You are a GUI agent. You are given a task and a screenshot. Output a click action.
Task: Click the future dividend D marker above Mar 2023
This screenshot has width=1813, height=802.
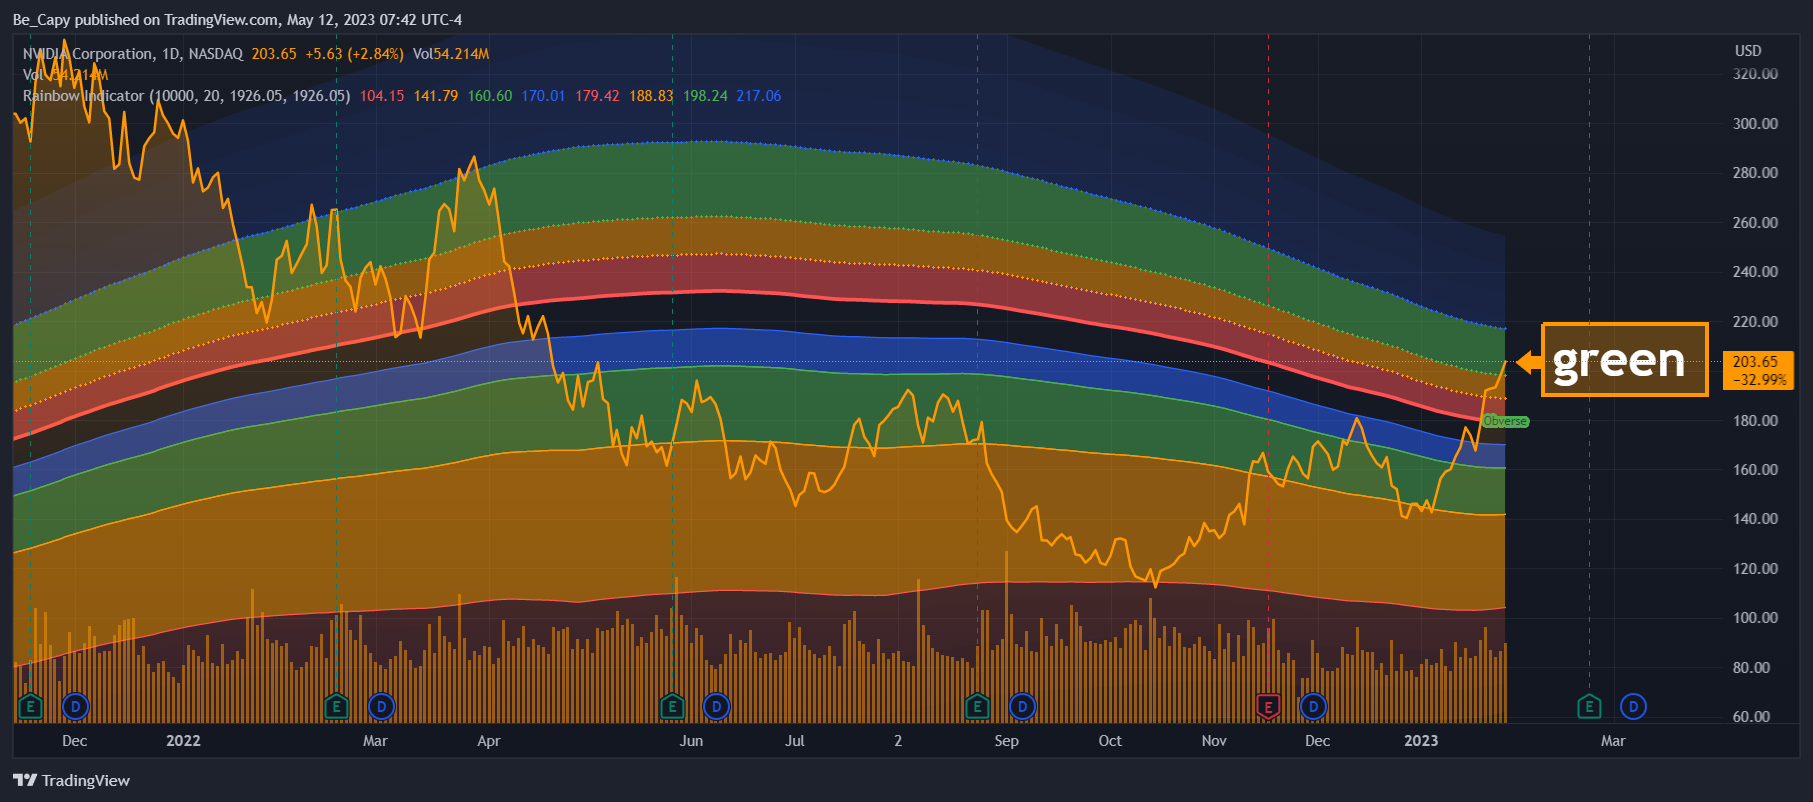click(x=1633, y=707)
